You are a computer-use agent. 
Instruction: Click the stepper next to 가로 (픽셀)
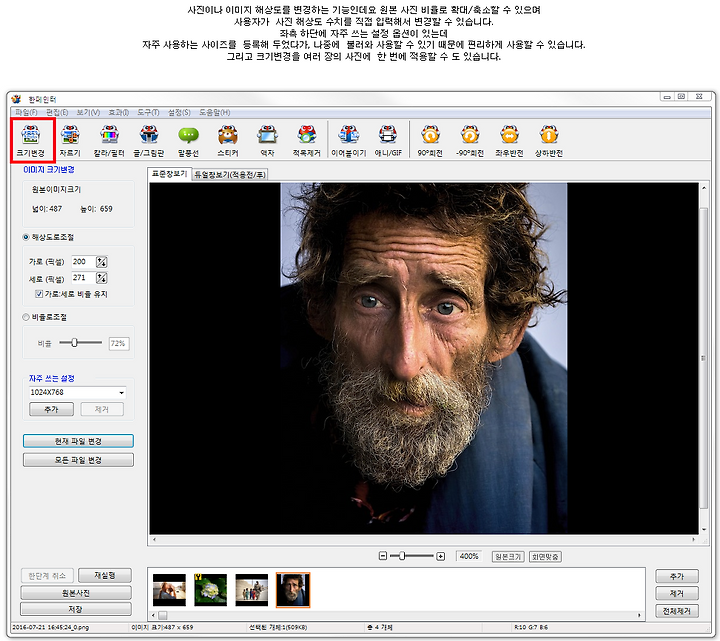point(101,262)
